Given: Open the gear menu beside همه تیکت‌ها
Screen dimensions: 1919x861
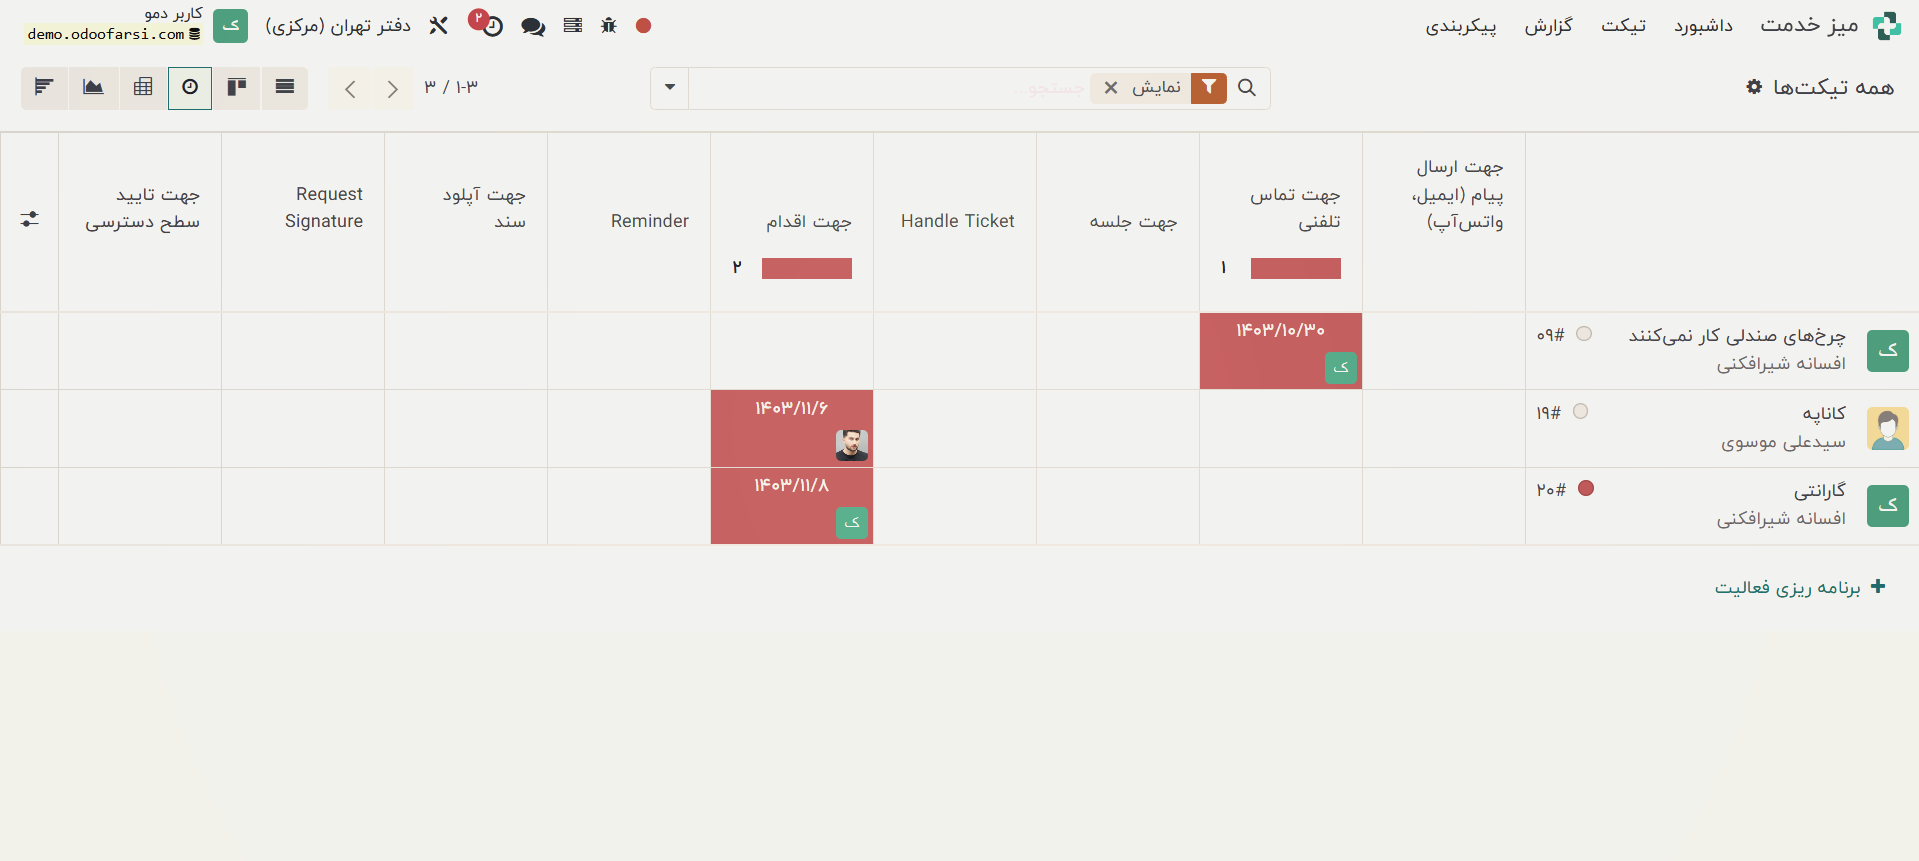Looking at the screenshot, I should (1754, 87).
